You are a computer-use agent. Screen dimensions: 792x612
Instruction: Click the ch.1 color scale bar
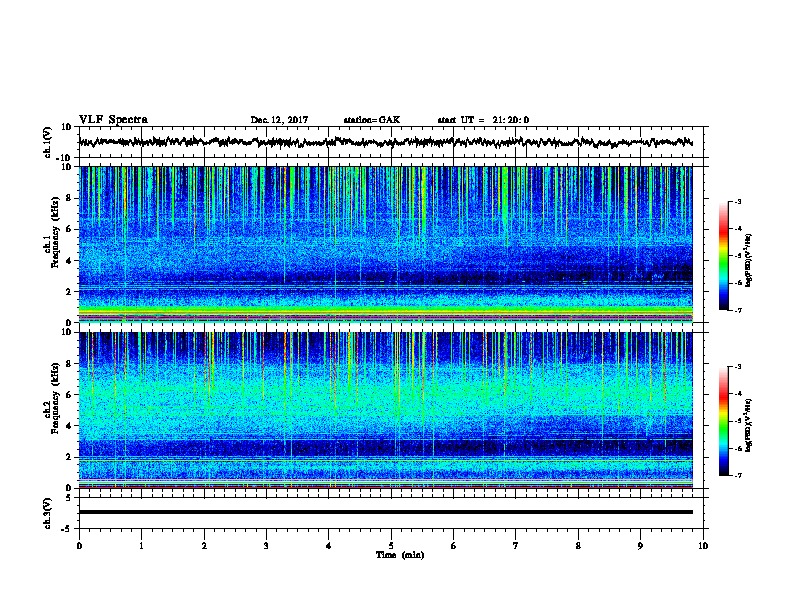click(x=724, y=256)
